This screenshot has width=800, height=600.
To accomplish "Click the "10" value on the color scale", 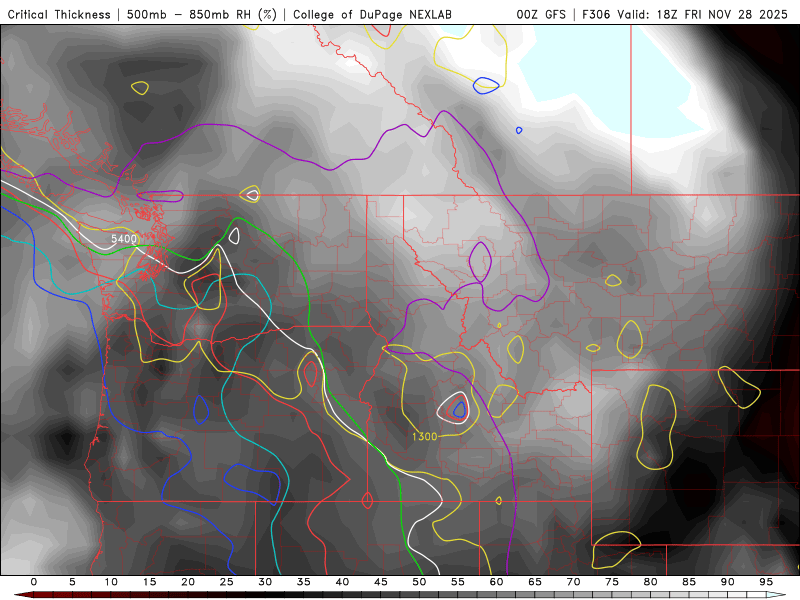I will 111,582.
